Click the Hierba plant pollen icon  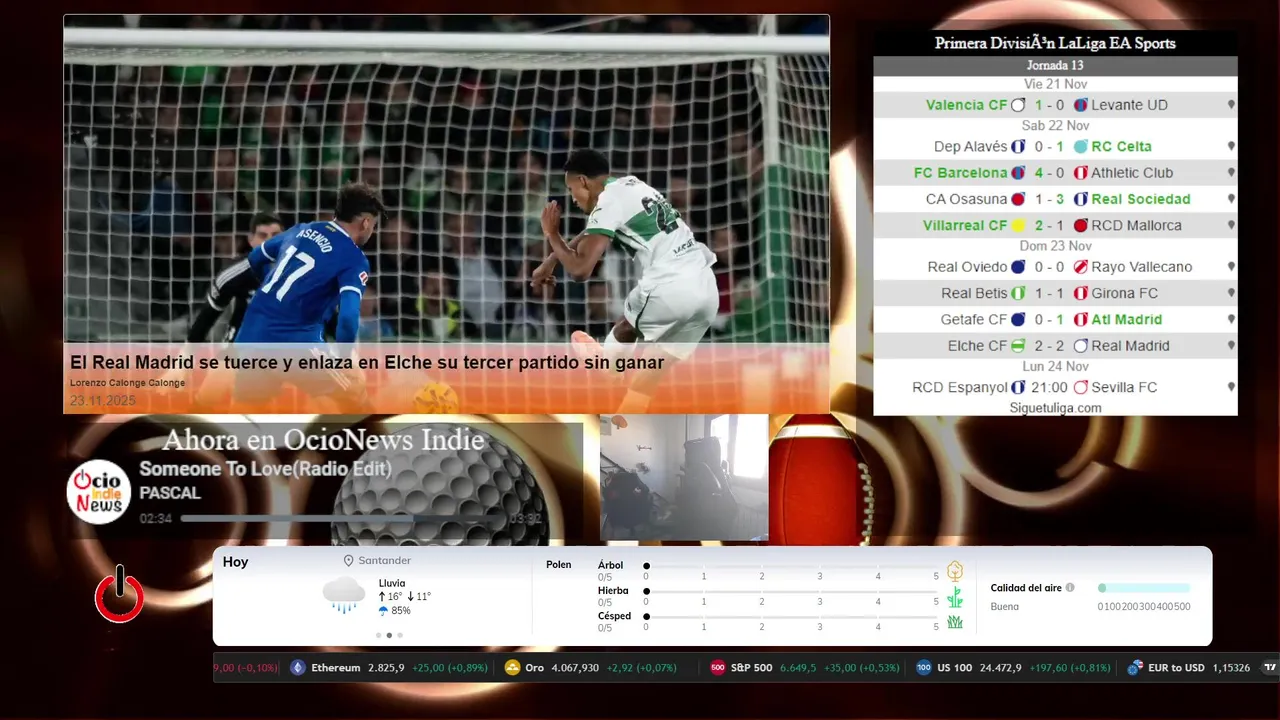pyautogui.click(x=955, y=597)
